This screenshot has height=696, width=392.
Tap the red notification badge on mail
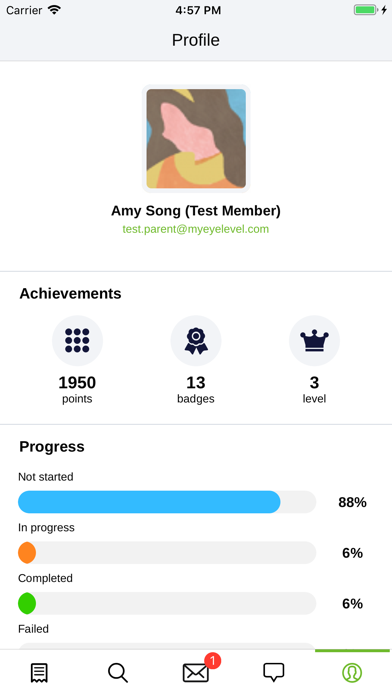(213, 660)
